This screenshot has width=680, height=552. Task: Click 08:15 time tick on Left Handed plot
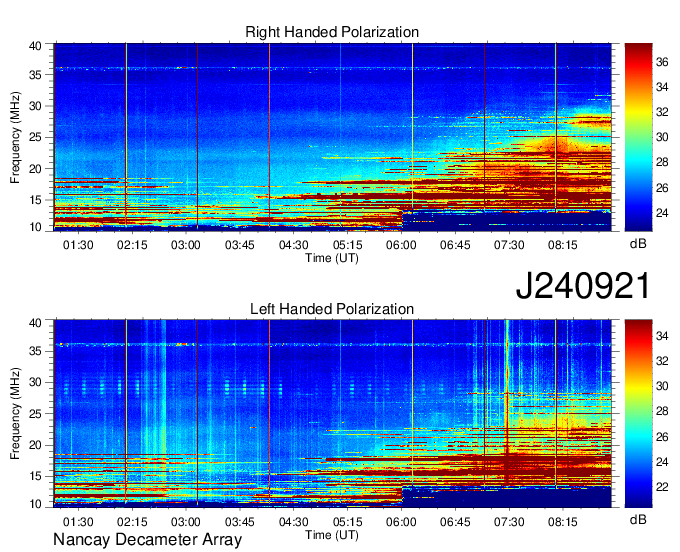coord(562,522)
